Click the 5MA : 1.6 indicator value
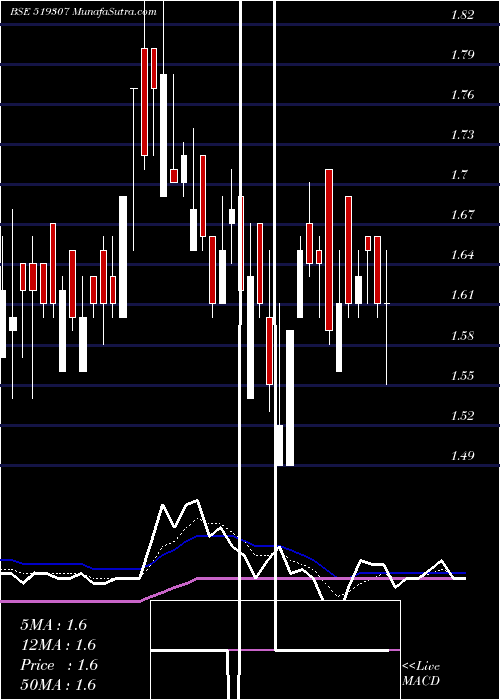Viewport: 500px width, 700px height. pos(54,625)
